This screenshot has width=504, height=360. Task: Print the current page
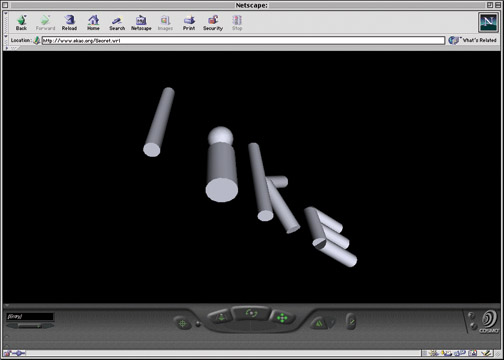coord(189,23)
